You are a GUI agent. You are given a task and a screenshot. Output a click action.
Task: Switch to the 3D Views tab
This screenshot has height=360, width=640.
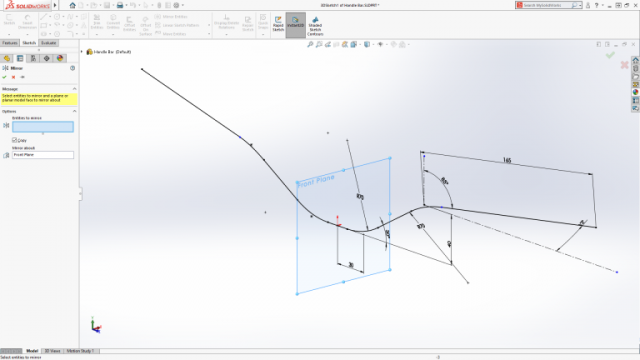(x=52, y=351)
